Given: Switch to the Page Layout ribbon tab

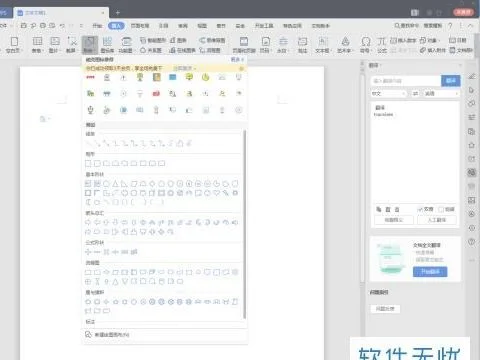Looking at the screenshot, I should [x=140, y=26].
